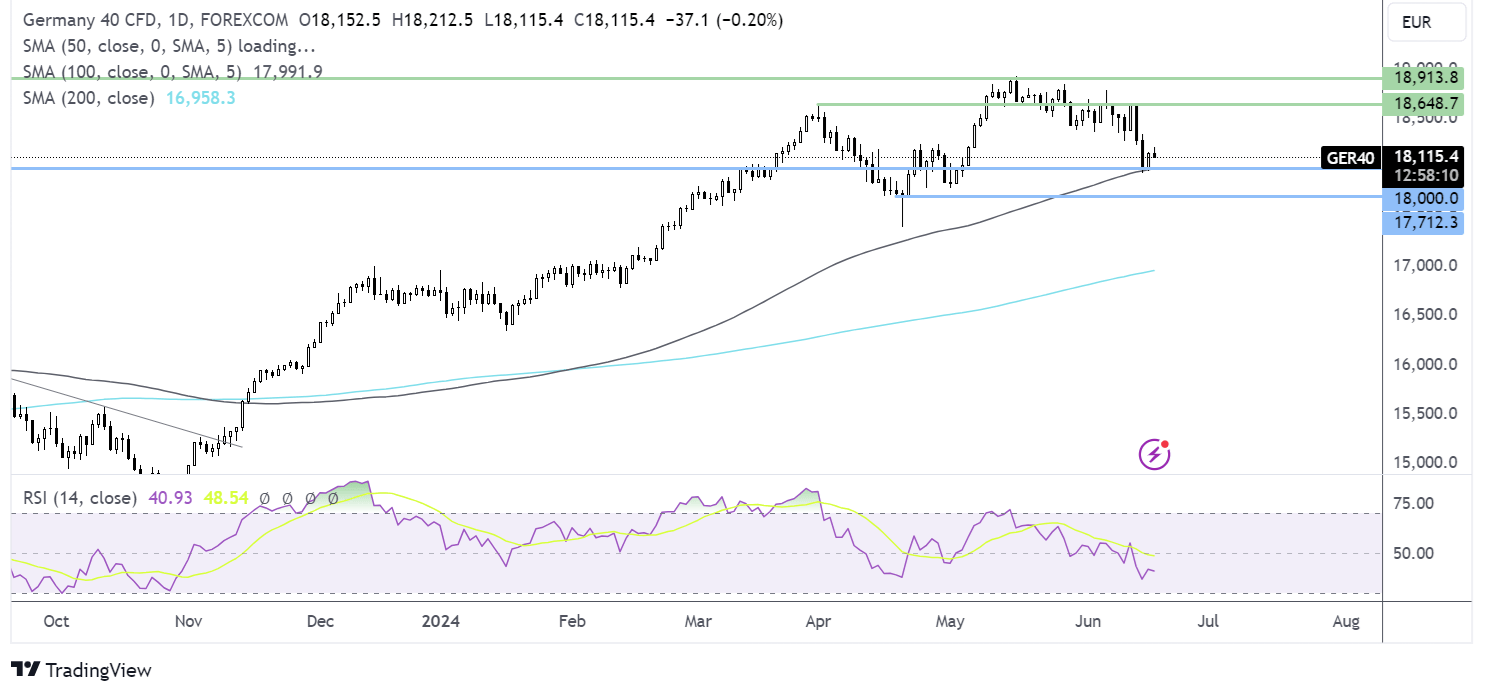The image size is (1487, 696).
Task: Click the 18,648.7 green price label
Action: [1422, 104]
